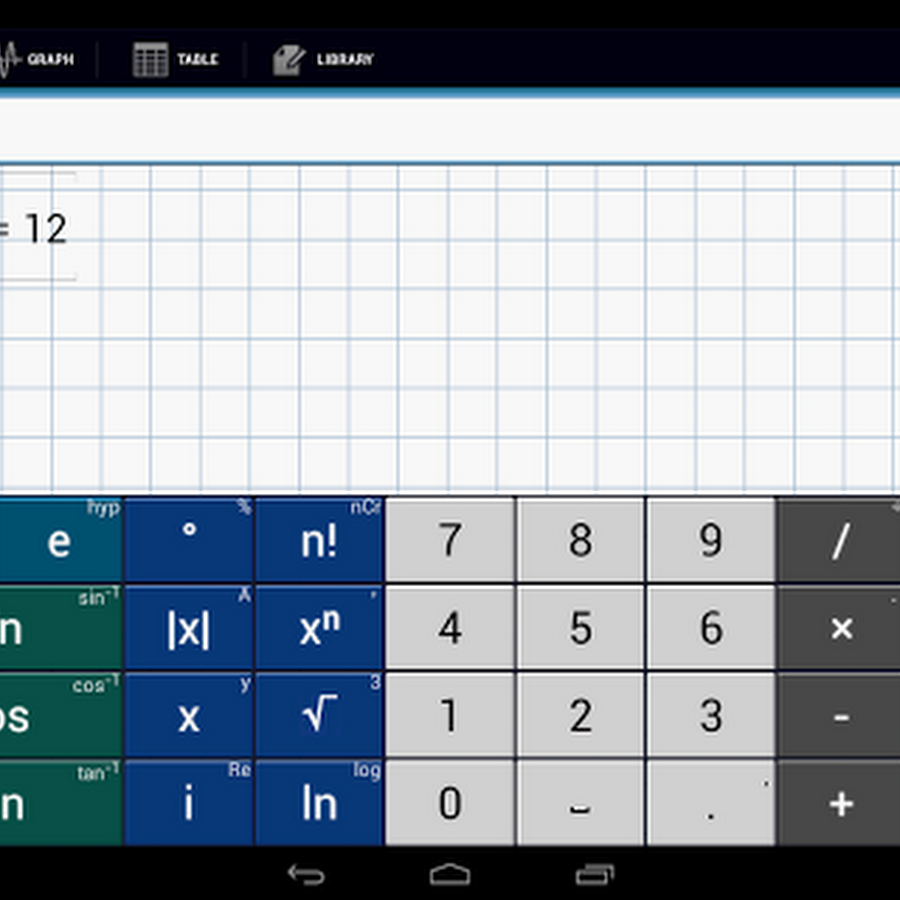Tap the x to the n power key

click(x=319, y=628)
